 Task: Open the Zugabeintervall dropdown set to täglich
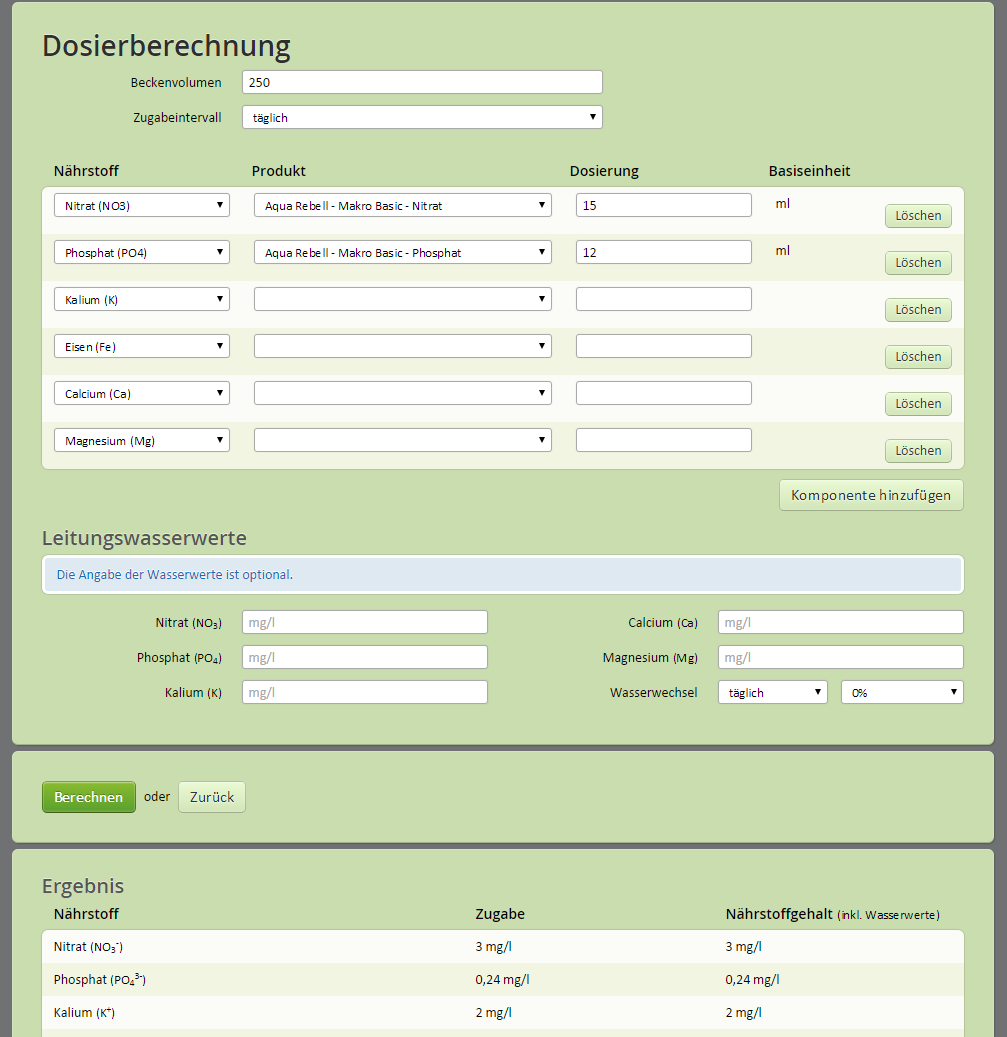click(x=422, y=117)
